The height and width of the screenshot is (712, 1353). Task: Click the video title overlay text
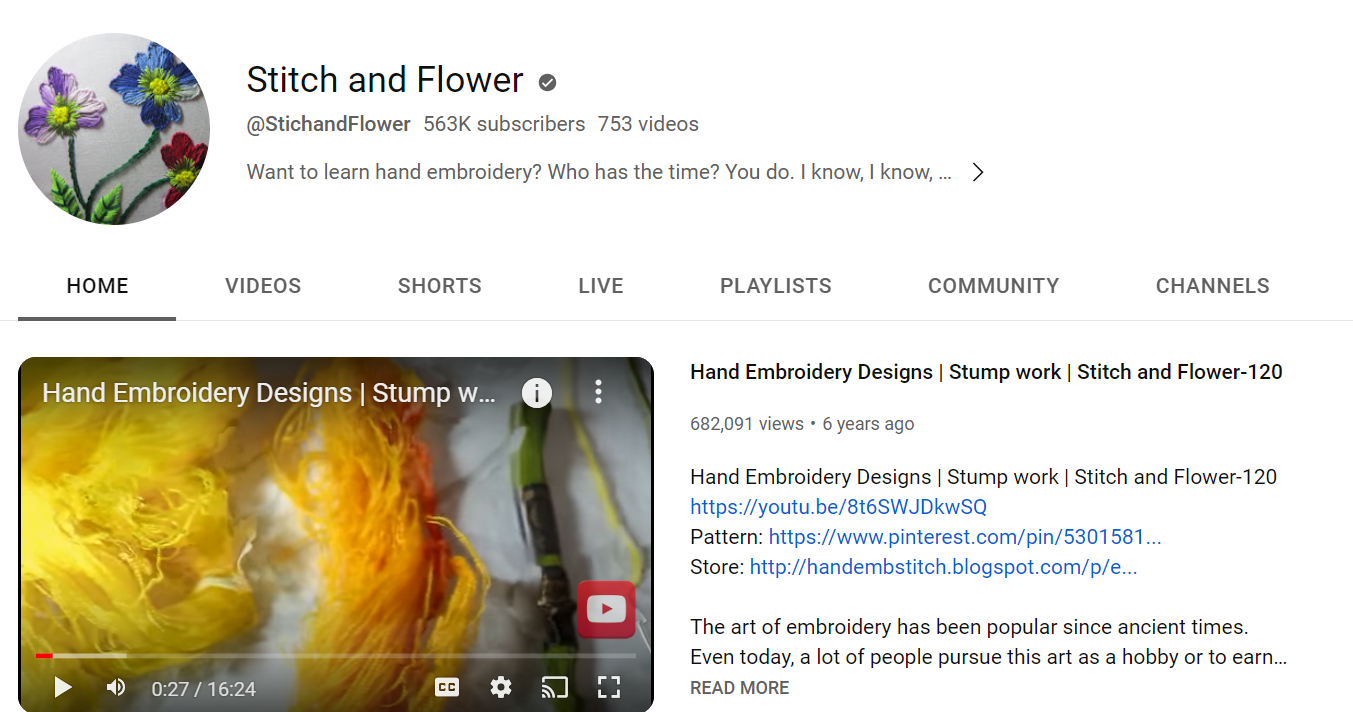269,393
